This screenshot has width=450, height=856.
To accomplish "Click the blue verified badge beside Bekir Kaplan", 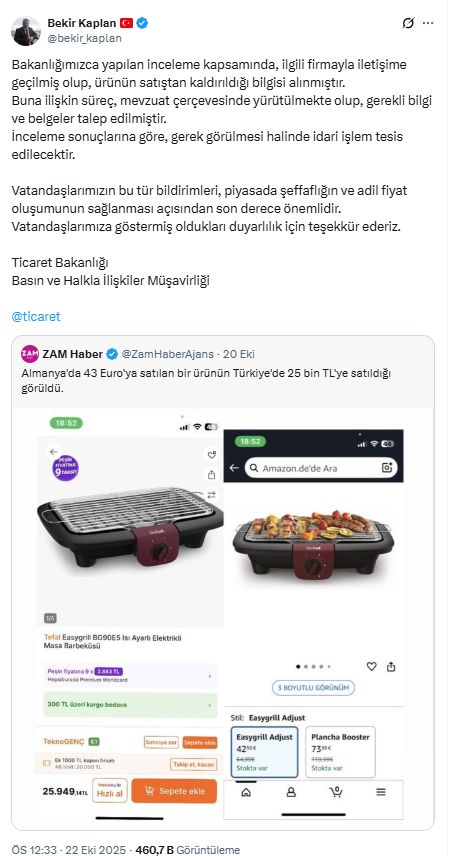I will click(x=143, y=23).
